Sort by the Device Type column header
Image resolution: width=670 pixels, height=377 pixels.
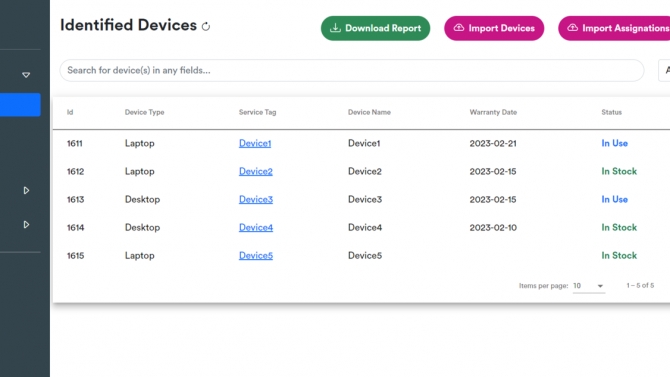point(144,112)
